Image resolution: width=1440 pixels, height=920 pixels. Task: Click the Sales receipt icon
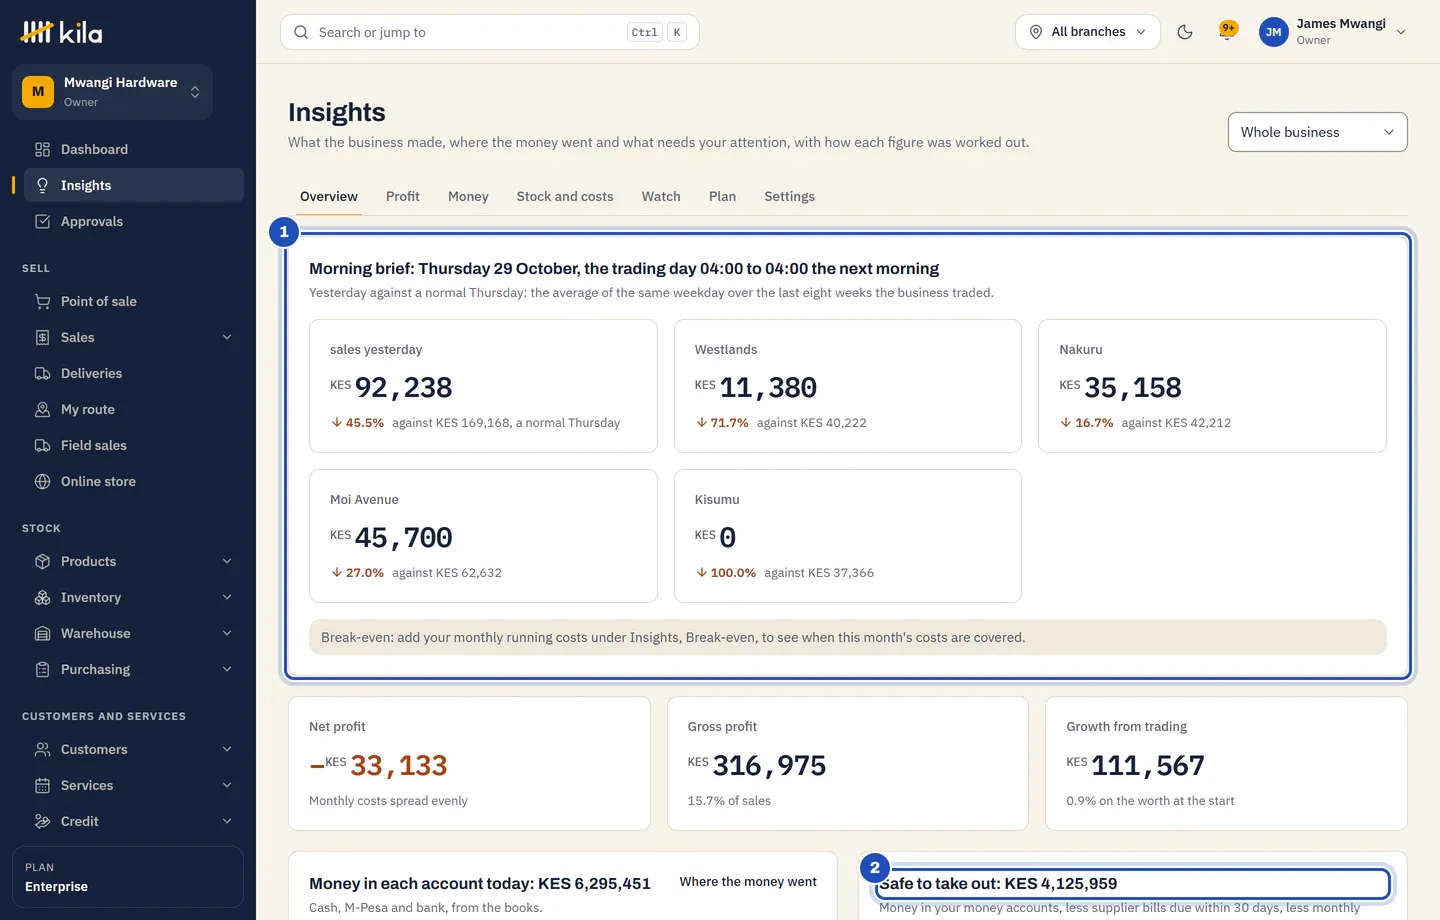pos(42,337)
